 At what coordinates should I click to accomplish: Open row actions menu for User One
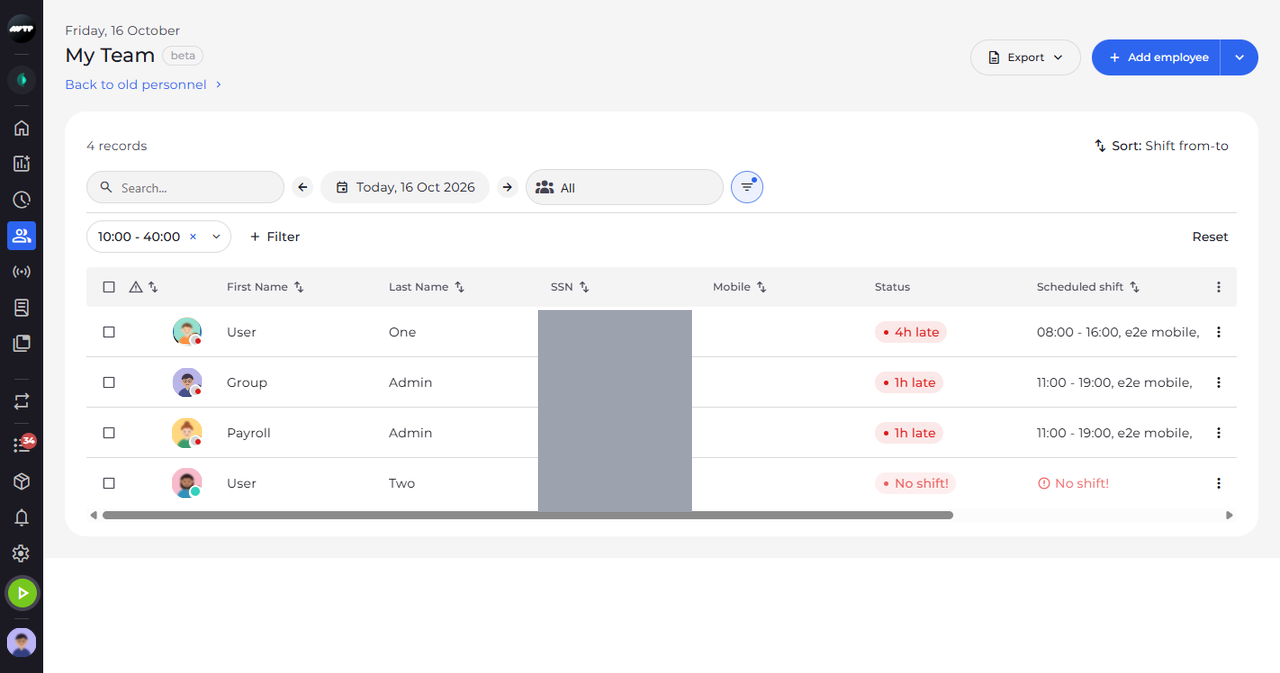tap(1218, 332)
